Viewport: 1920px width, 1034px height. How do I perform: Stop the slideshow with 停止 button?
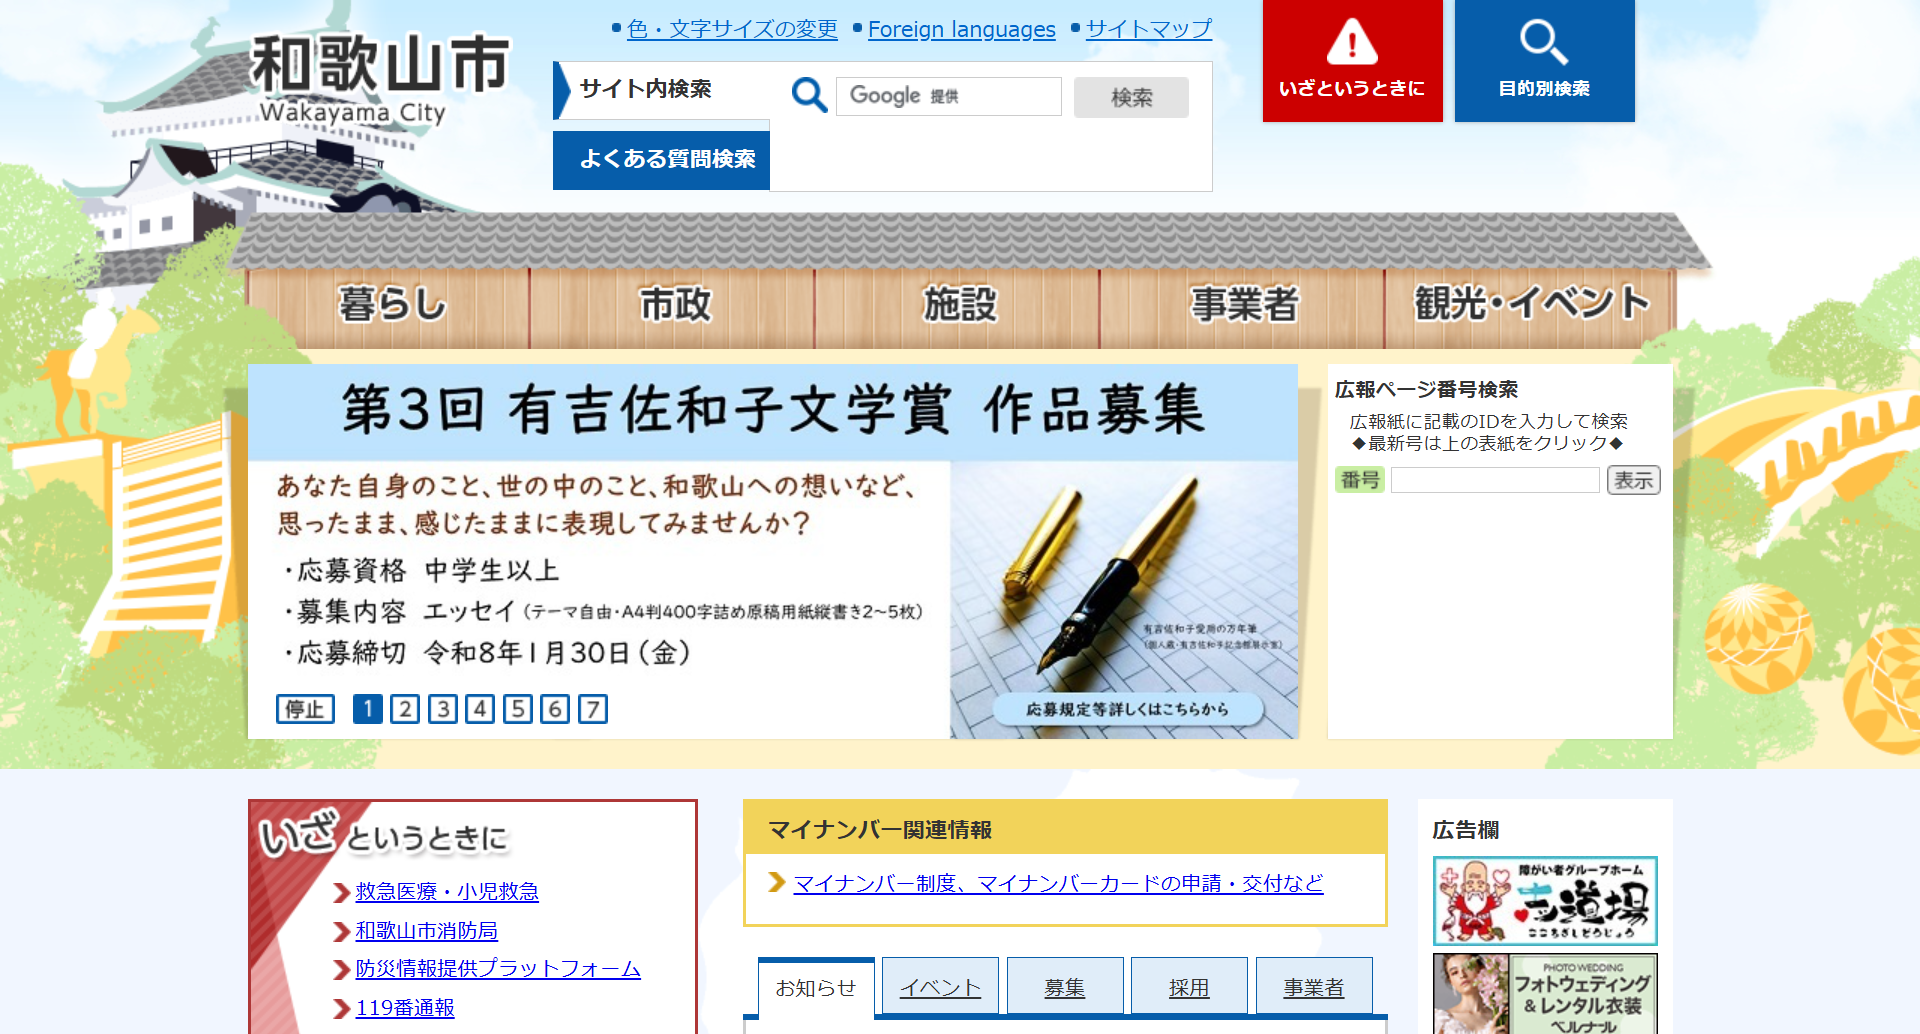click(305, 709)
